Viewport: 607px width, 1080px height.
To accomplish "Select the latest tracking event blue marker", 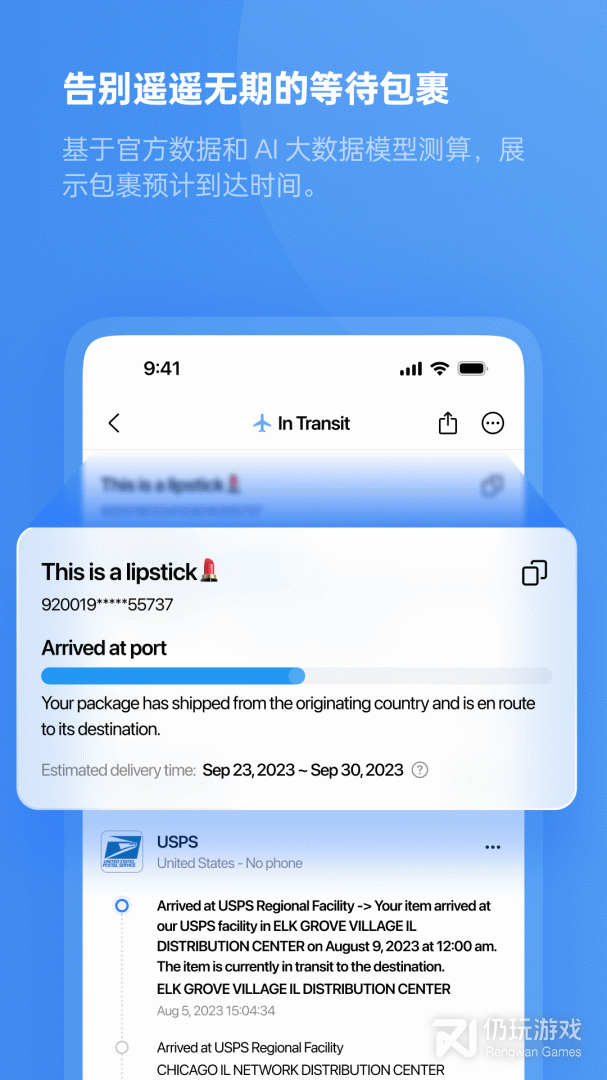I will 122,905.
